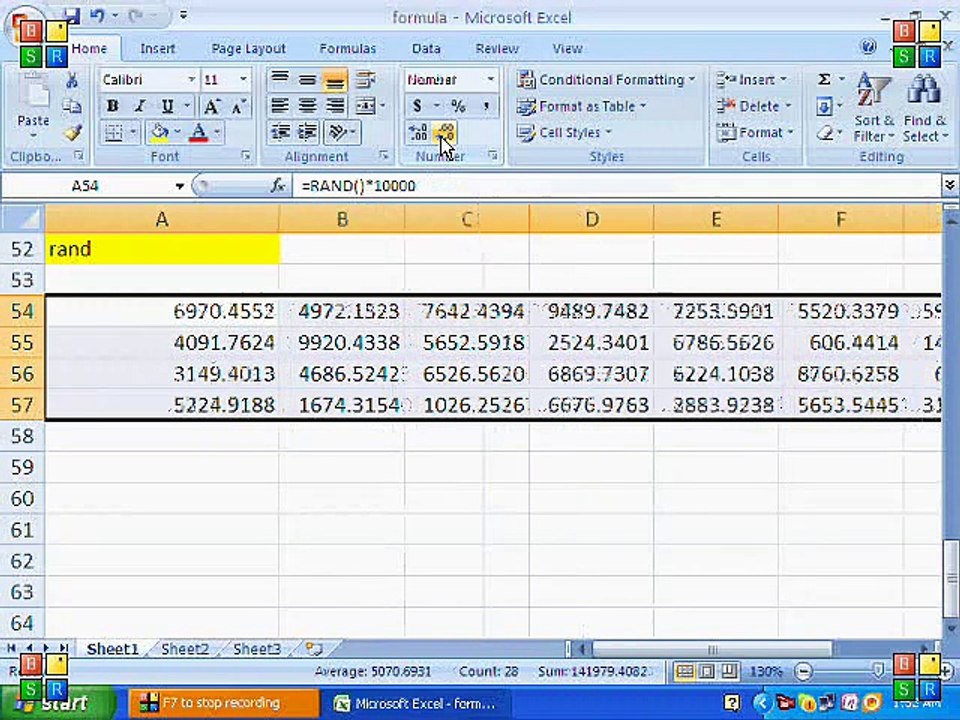Click the Name Box showing A54
Screen dimensions: 960x720
point(86,186)
